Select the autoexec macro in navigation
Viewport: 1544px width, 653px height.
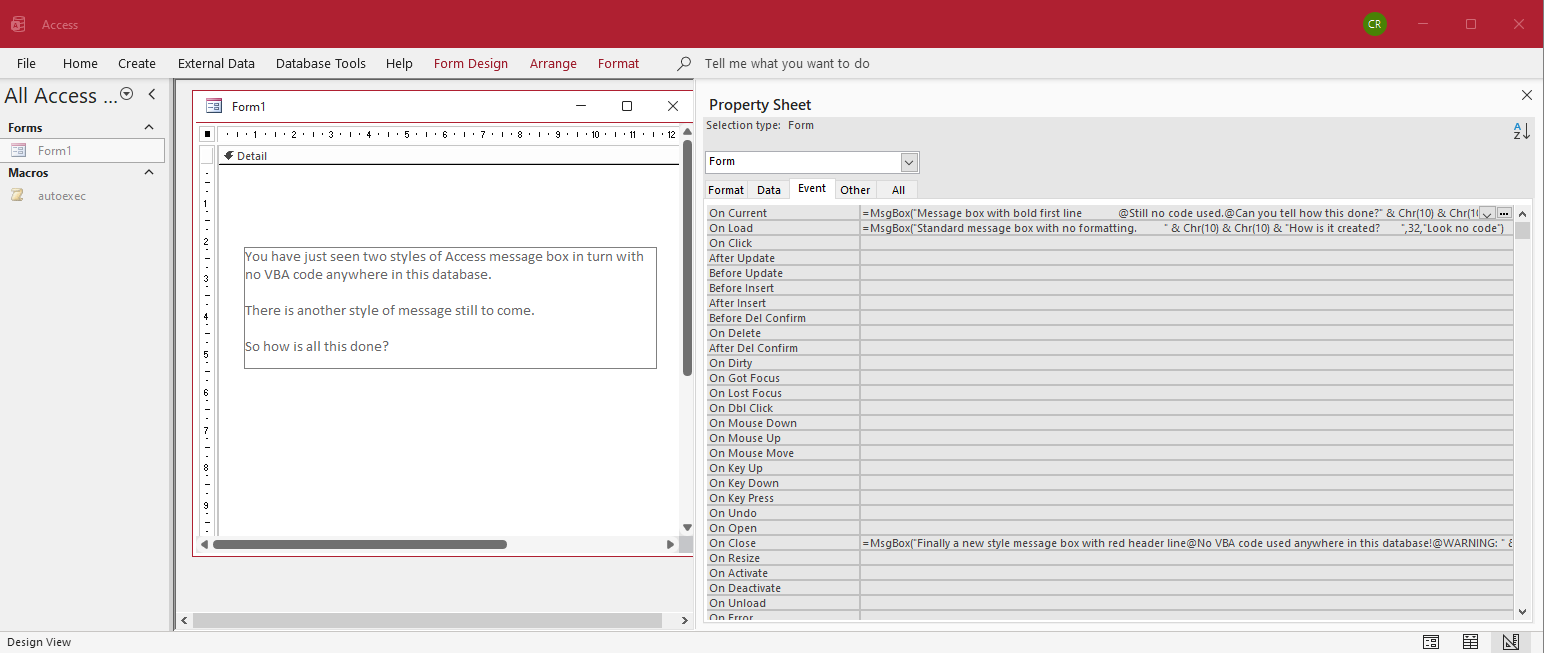(62, 196)
